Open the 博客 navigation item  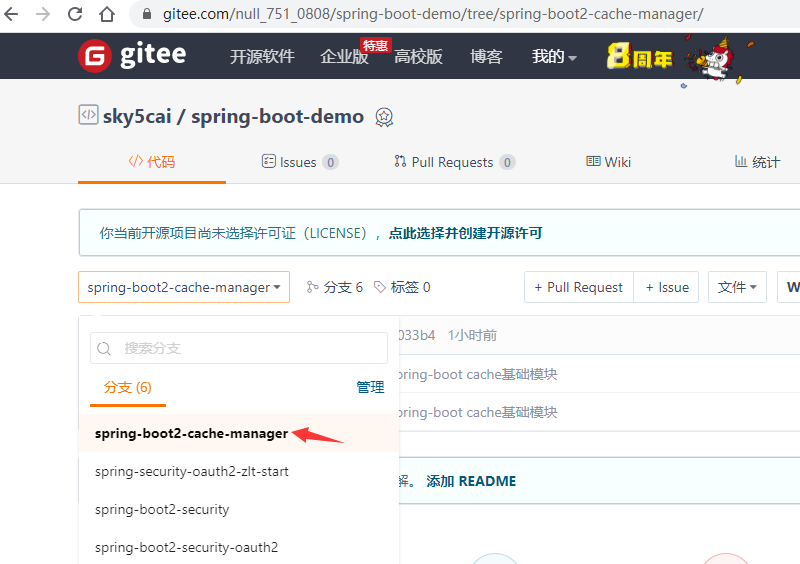(486, 56)
